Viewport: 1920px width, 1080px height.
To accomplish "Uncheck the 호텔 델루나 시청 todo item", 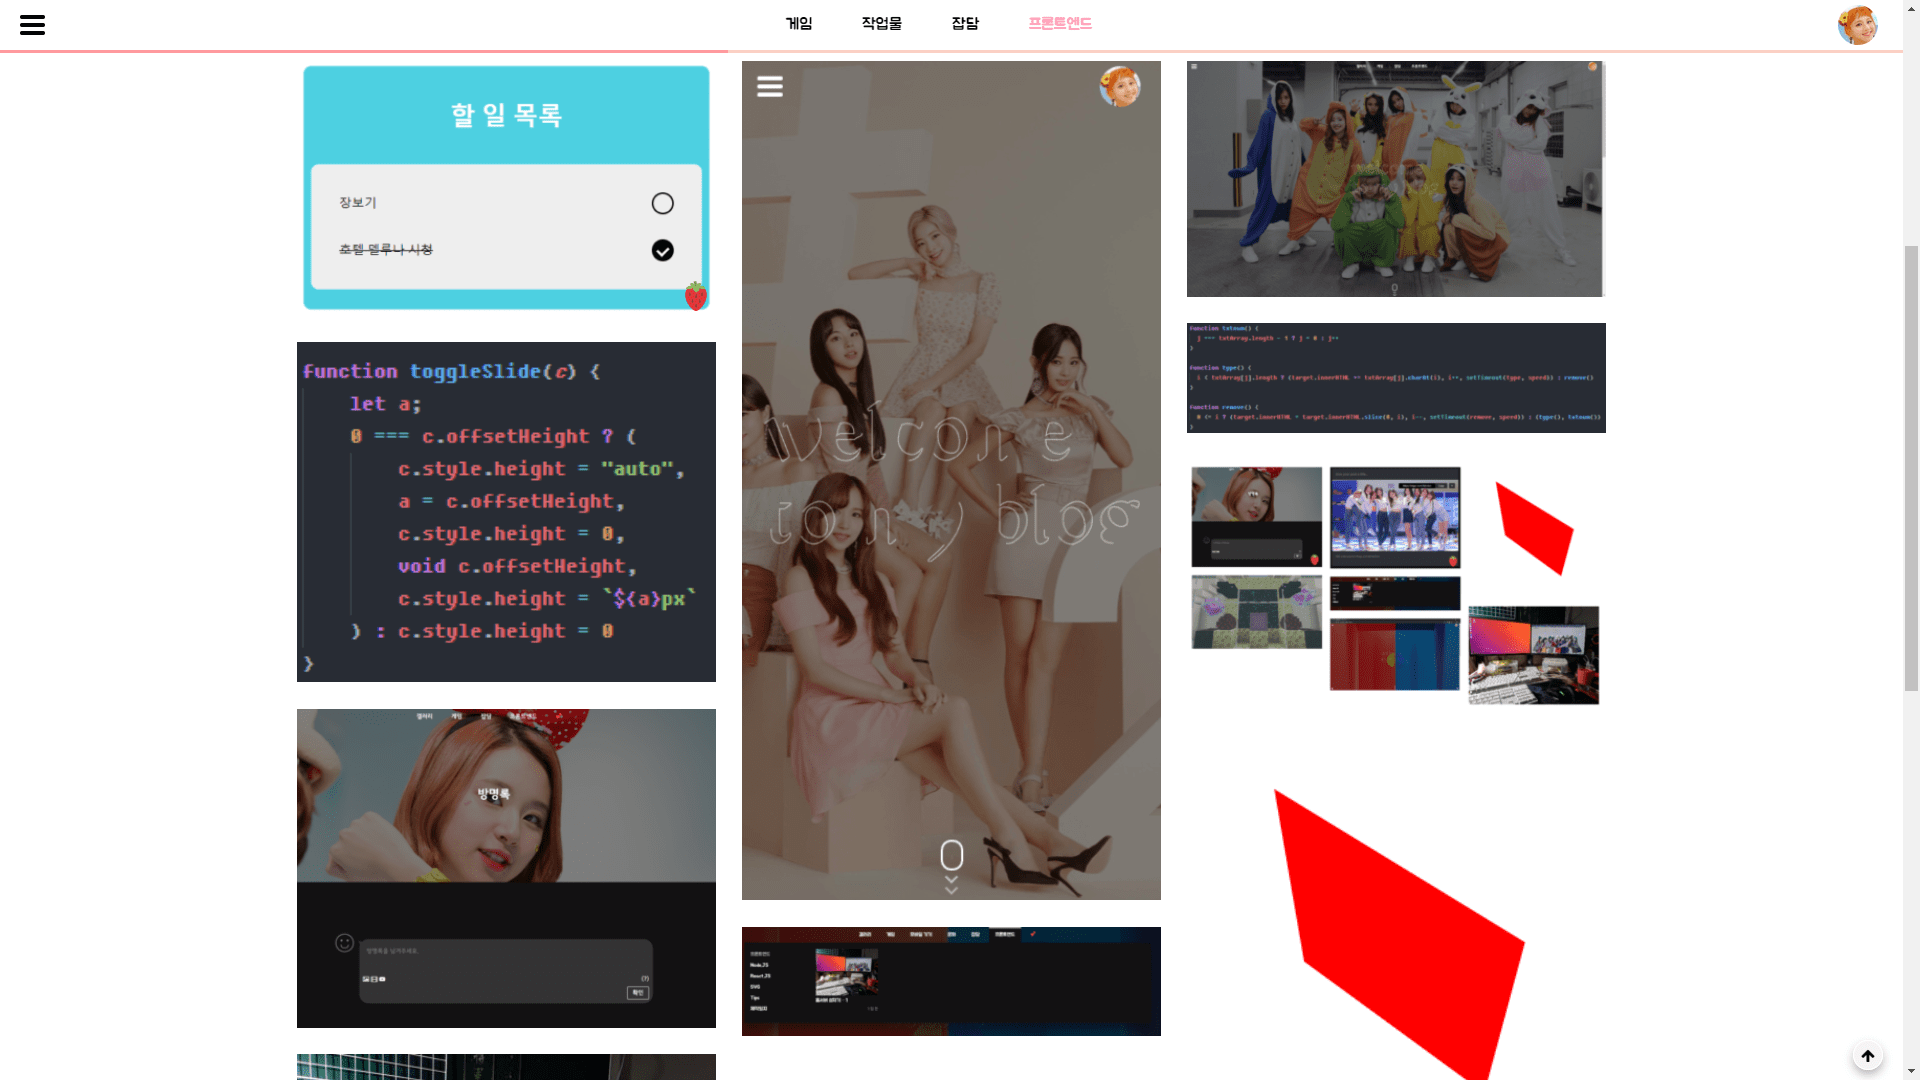I will click(662, 250).
